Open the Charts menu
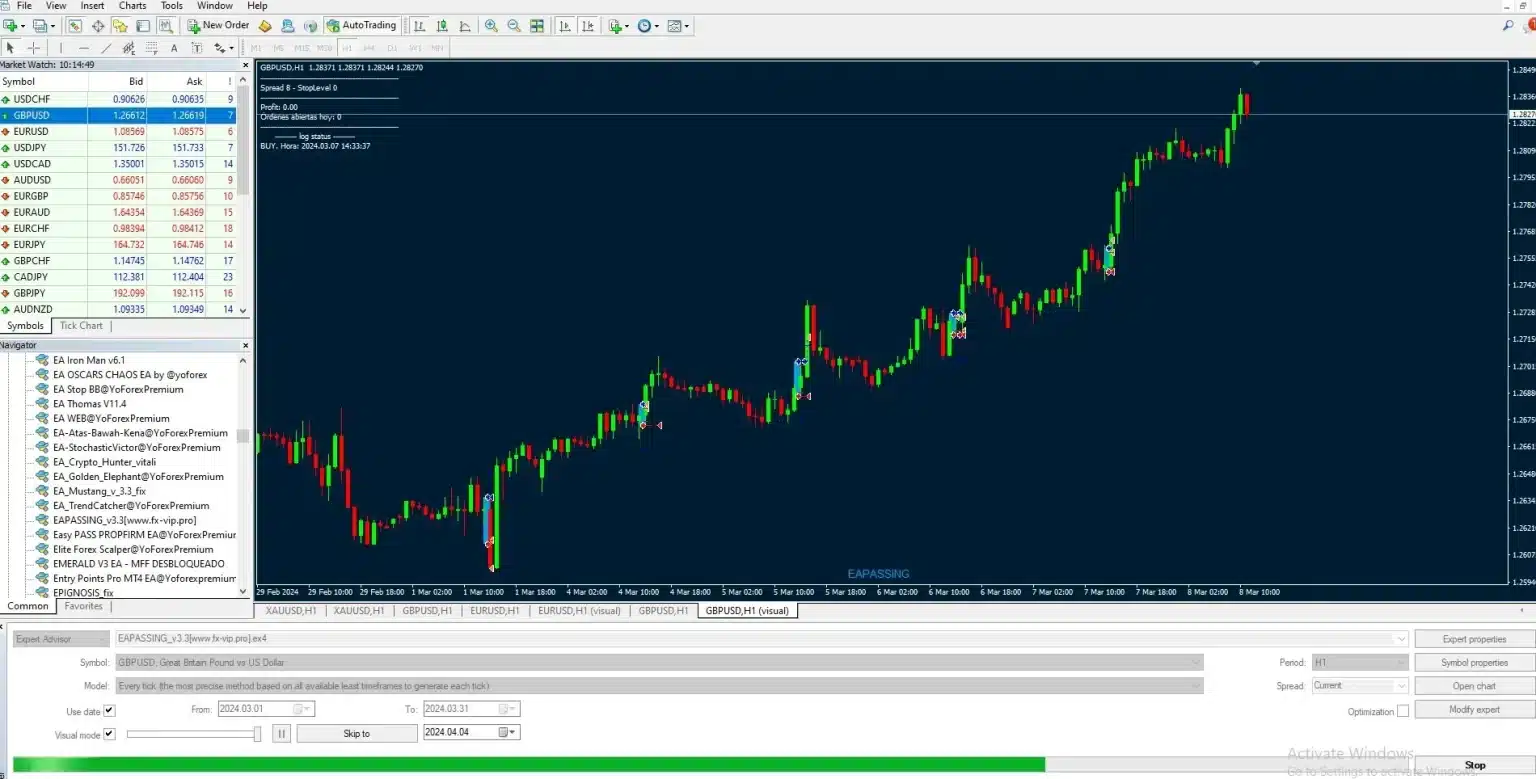The height and width of the screenshot is (779, 1536). tap(132, 6)
